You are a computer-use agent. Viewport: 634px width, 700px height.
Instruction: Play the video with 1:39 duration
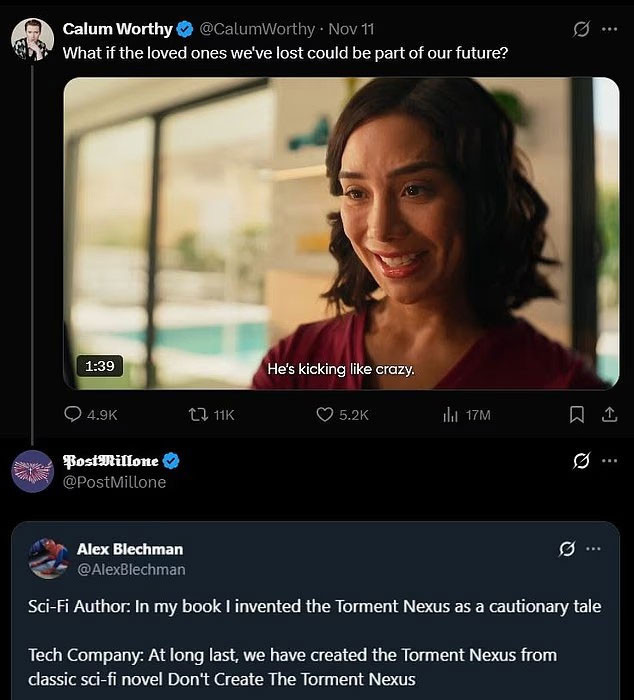click(341, 233)
